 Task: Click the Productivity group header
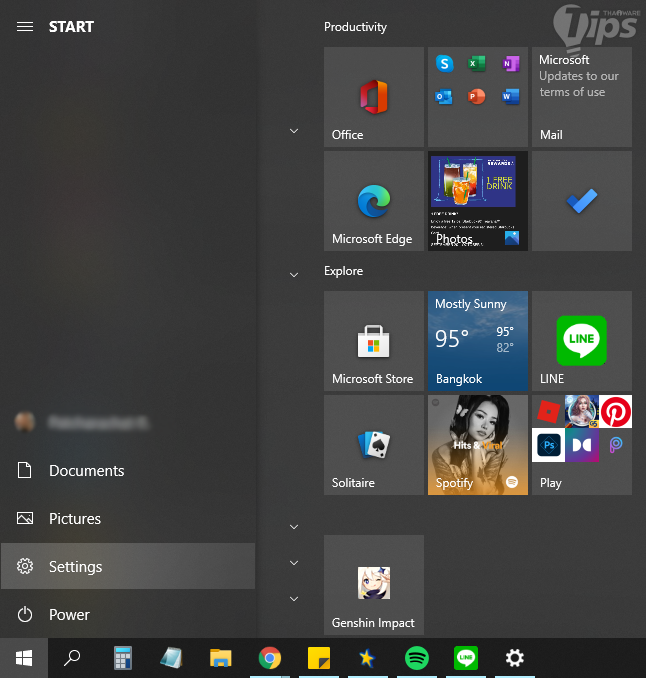tap(355, 27)
